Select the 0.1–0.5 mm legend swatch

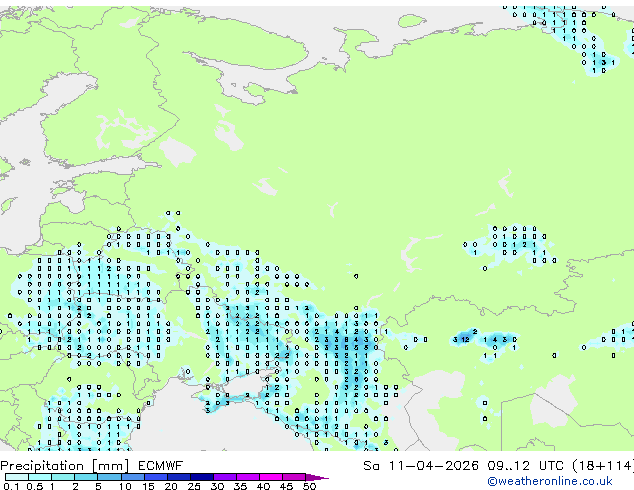[17, 477]
